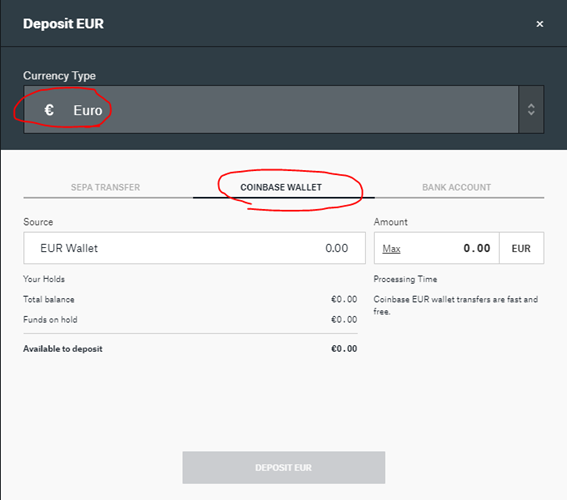Click the Your Holds heading
The height and width of the screenshot is (500, 567).
click(44, 279)
